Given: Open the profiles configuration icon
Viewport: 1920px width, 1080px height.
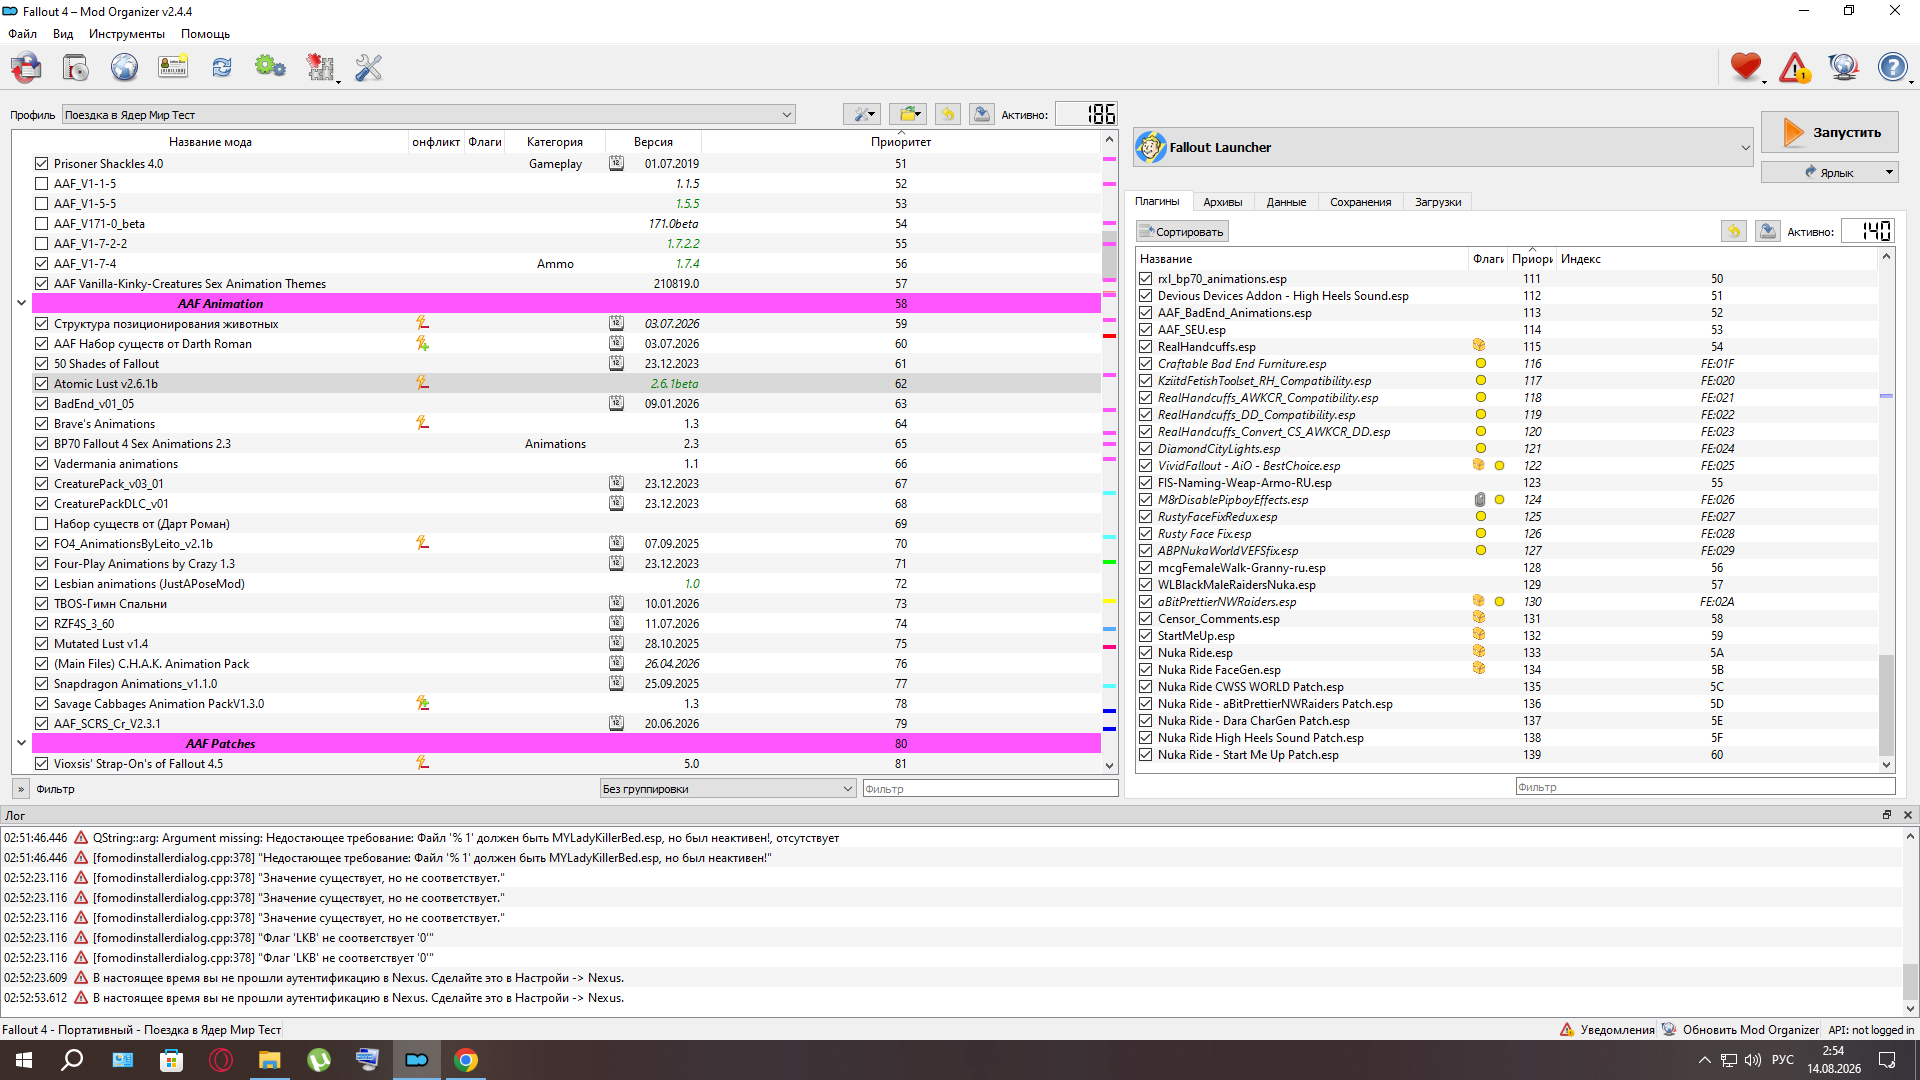Looking at the screenshot, I should click(x=173, y=68).
